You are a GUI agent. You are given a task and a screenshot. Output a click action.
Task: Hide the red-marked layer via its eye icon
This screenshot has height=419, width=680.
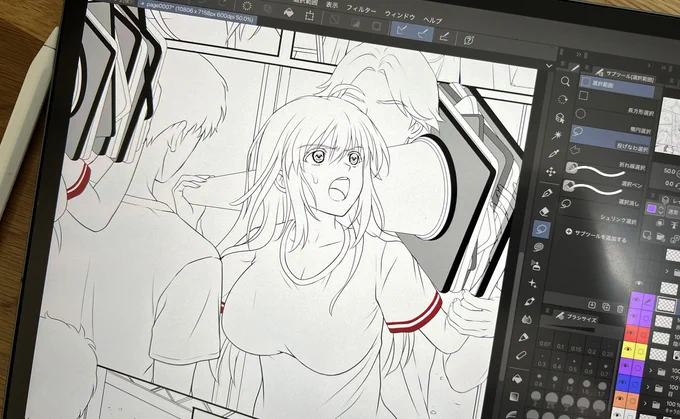pos(631,333)
